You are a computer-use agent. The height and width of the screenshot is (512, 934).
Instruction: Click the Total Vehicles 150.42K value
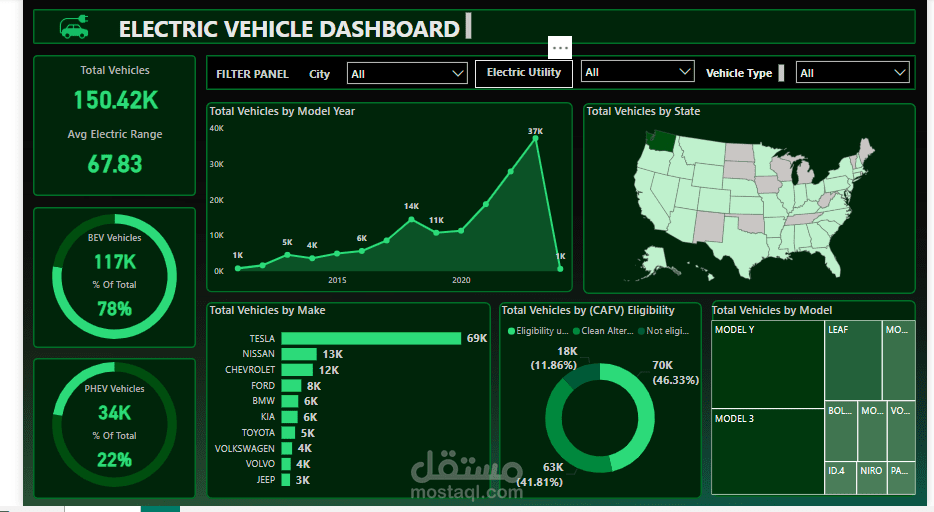116,100
